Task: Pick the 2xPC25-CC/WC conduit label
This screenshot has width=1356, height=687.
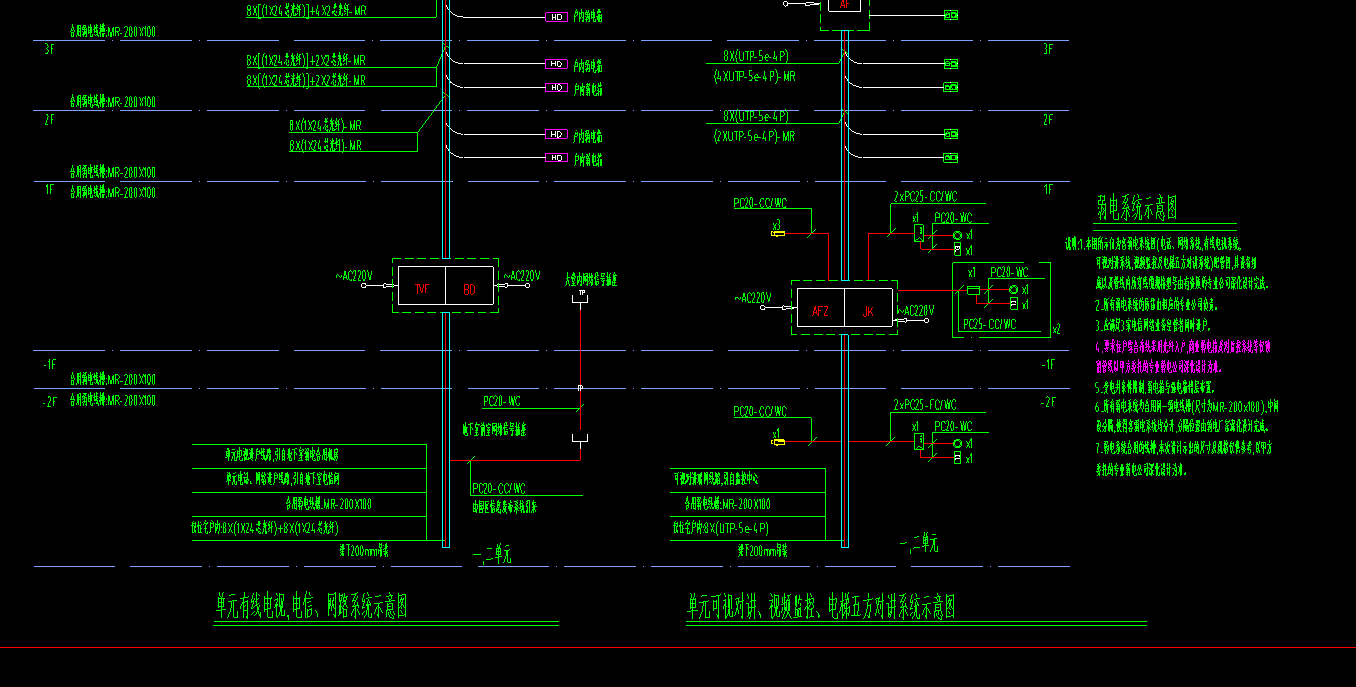Action: coord(925,197)
